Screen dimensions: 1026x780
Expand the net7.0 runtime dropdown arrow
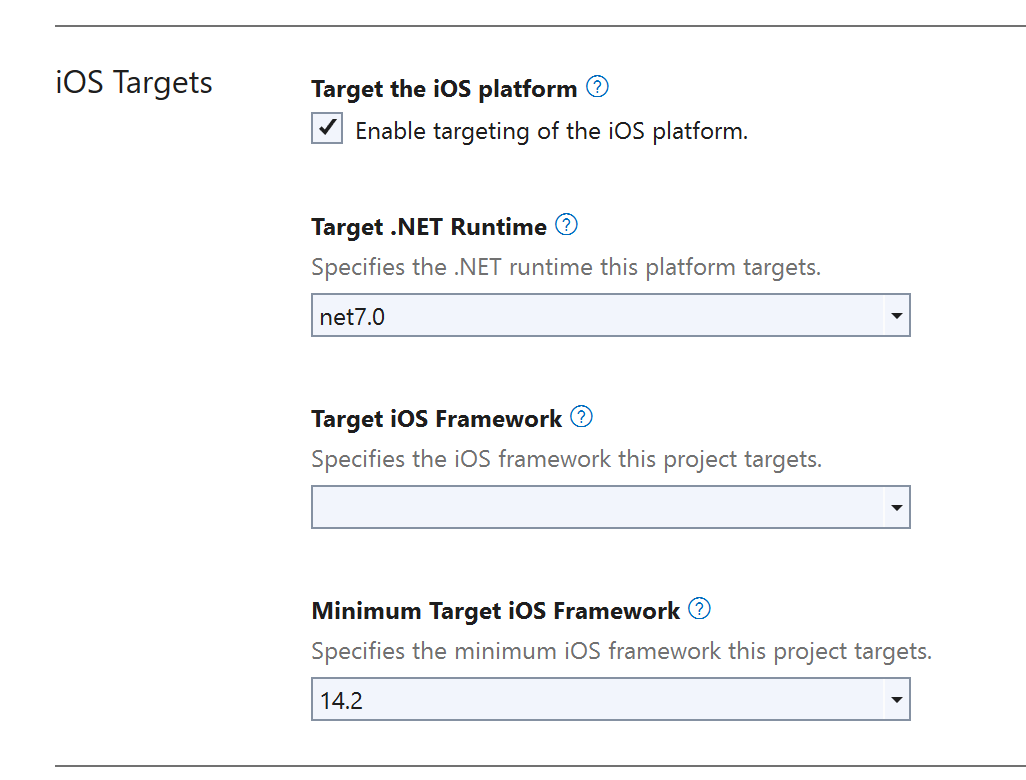896,317
